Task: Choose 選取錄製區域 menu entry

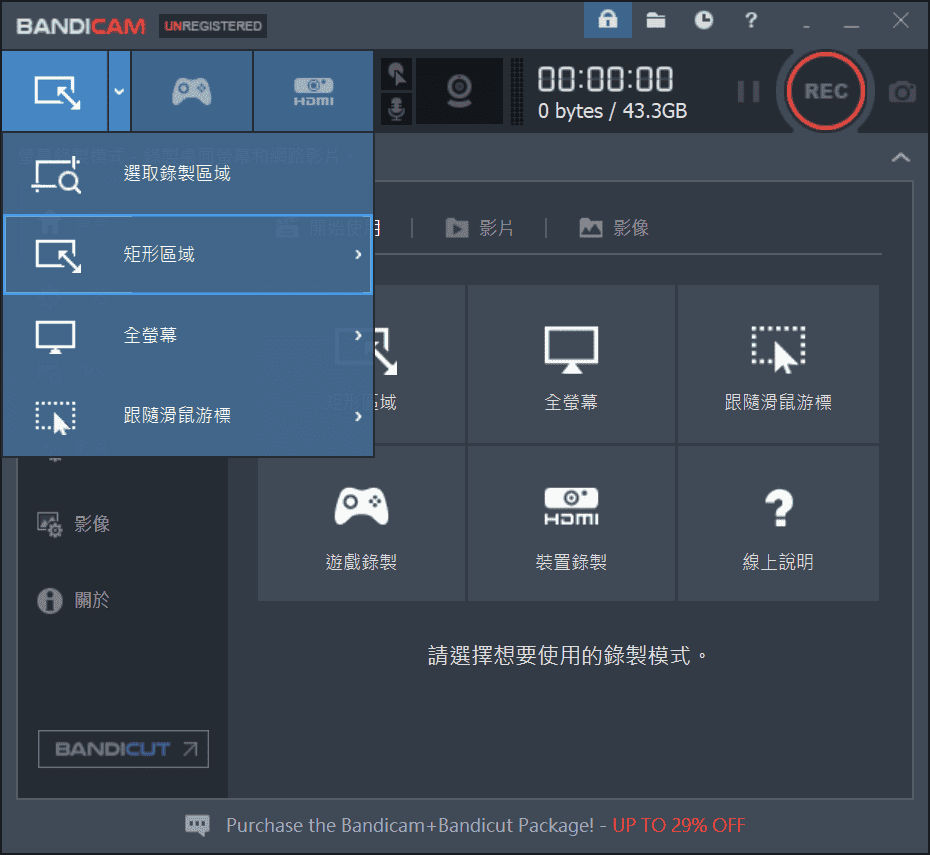Action: pyautogui.click(x=188, y=174)
